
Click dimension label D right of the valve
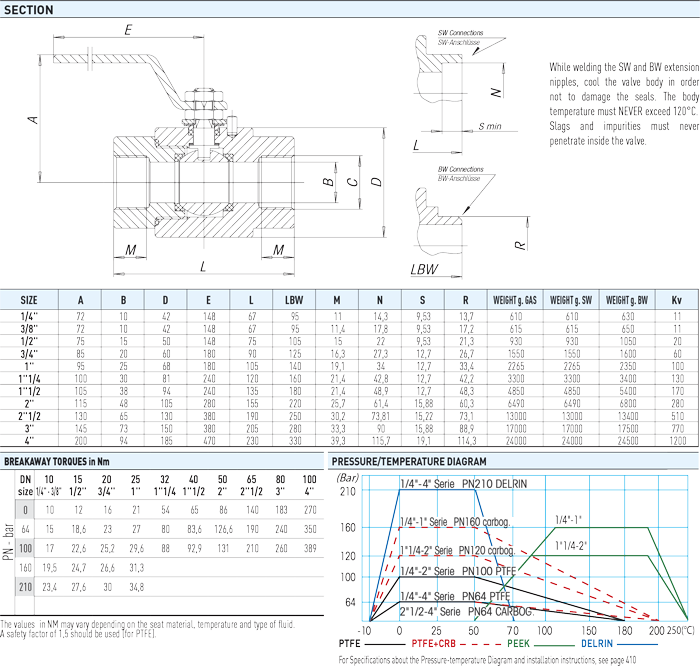coord(375,183)
